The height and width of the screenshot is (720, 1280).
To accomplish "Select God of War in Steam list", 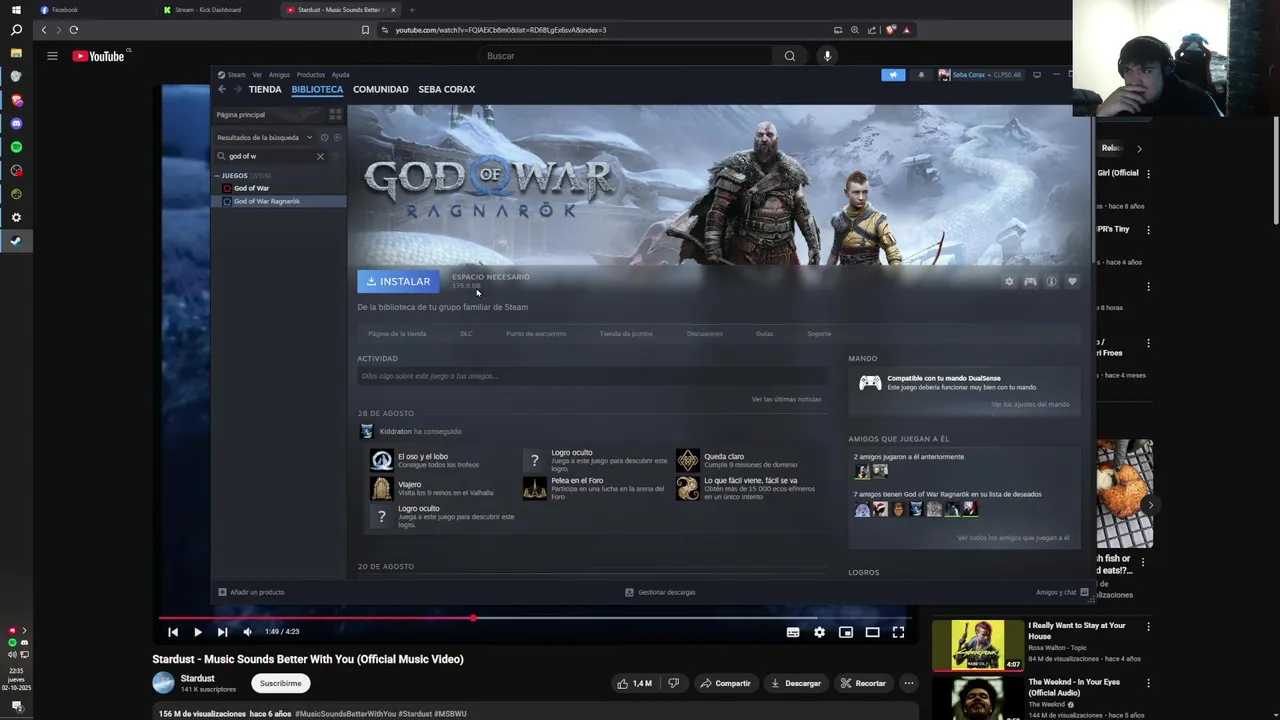I will [x=251, y=188].
